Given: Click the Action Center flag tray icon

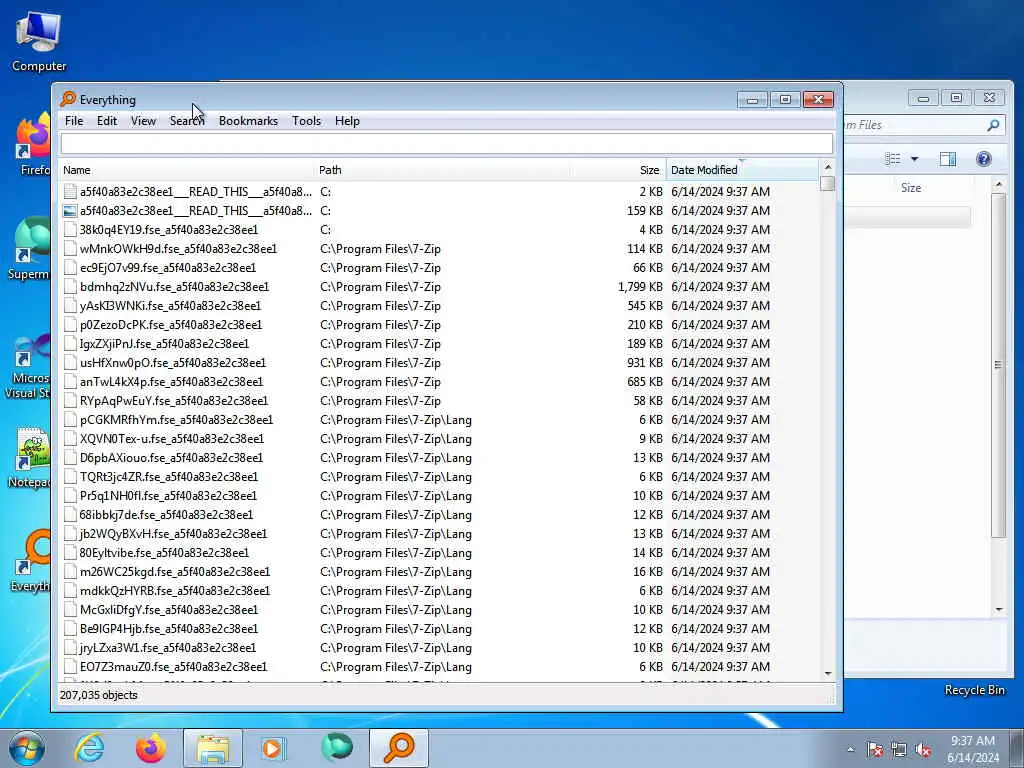Looking at the screenshot, I should [x=875, y=750].
